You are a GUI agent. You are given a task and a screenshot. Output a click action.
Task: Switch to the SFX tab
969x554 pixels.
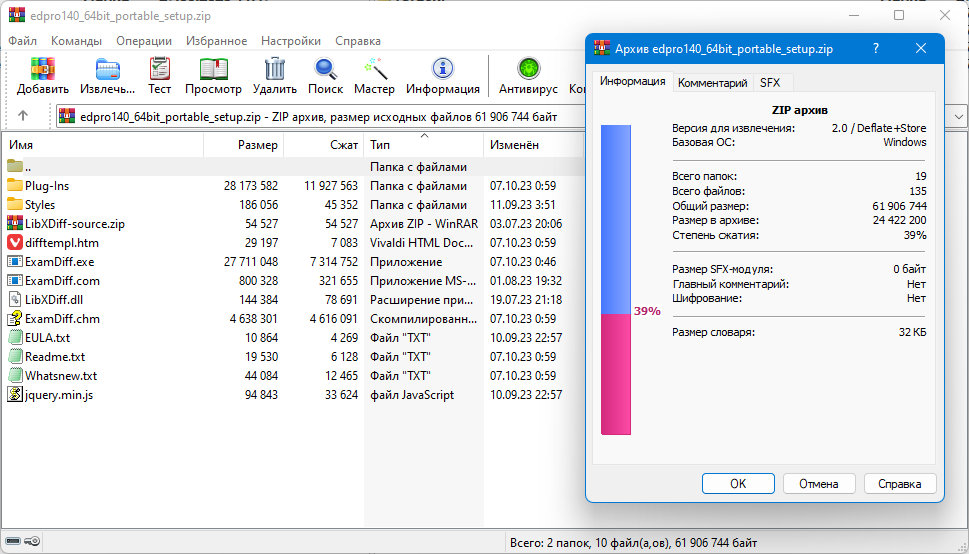coord(770,83)
